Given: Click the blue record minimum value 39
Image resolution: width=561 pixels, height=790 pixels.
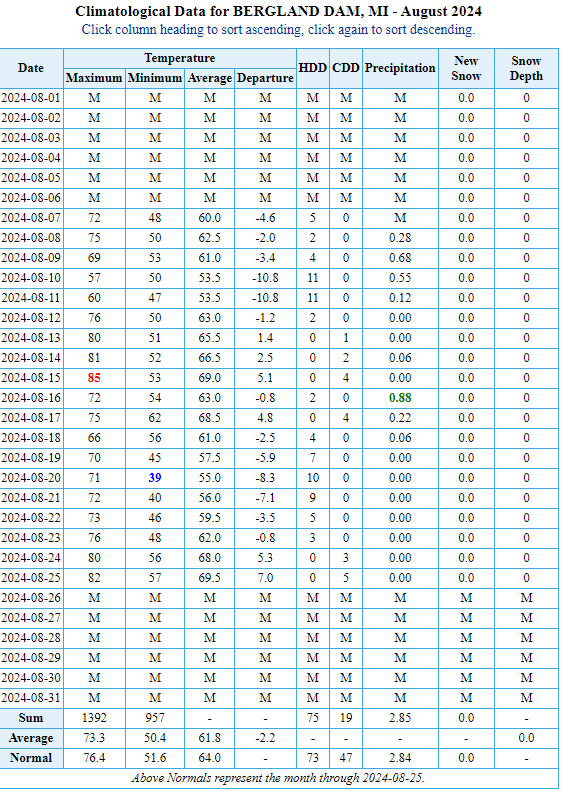Looking at the screenshot, I should pyautogui.click(x=155, y=478).
